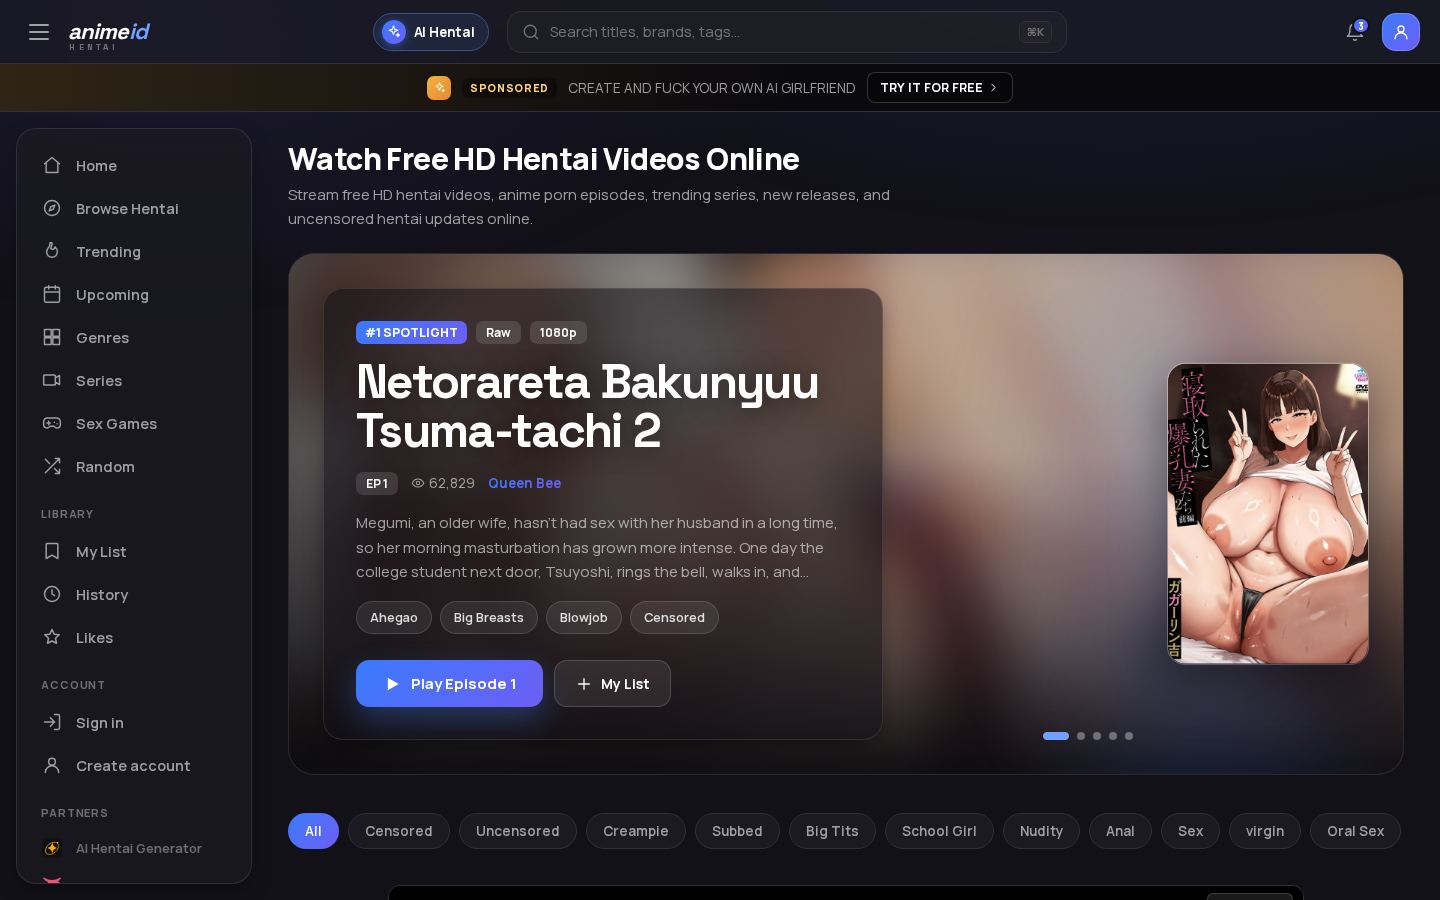Jump to the last carousel slide dot
The image size is (1440, 900).
click(1129, 736)
